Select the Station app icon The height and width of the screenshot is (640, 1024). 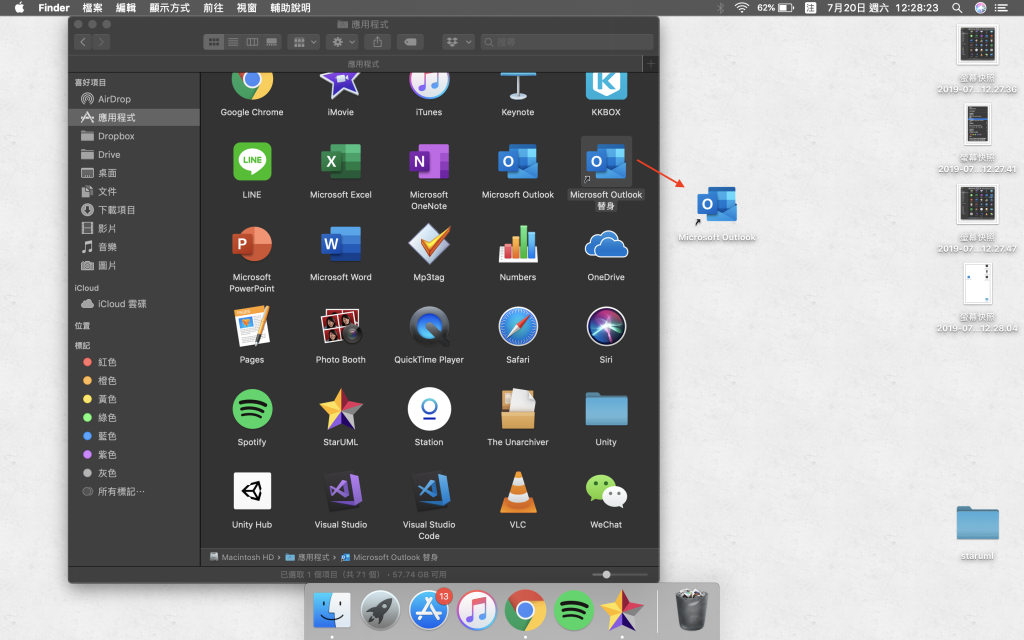(429, 409)
